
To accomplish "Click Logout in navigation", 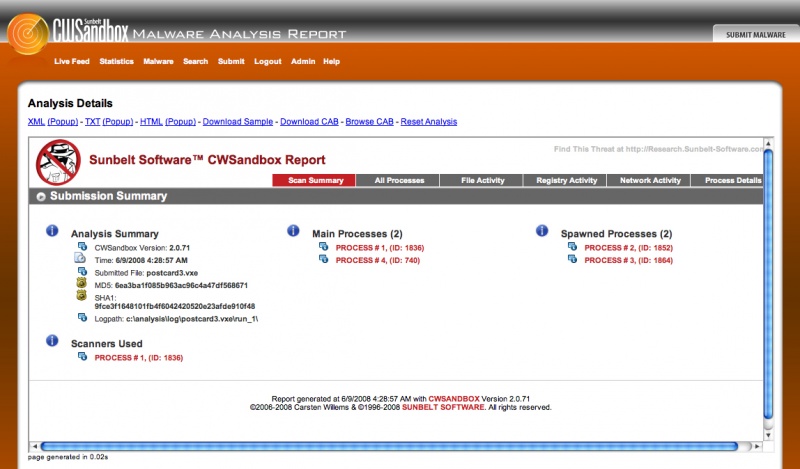I will coord(268,61).
